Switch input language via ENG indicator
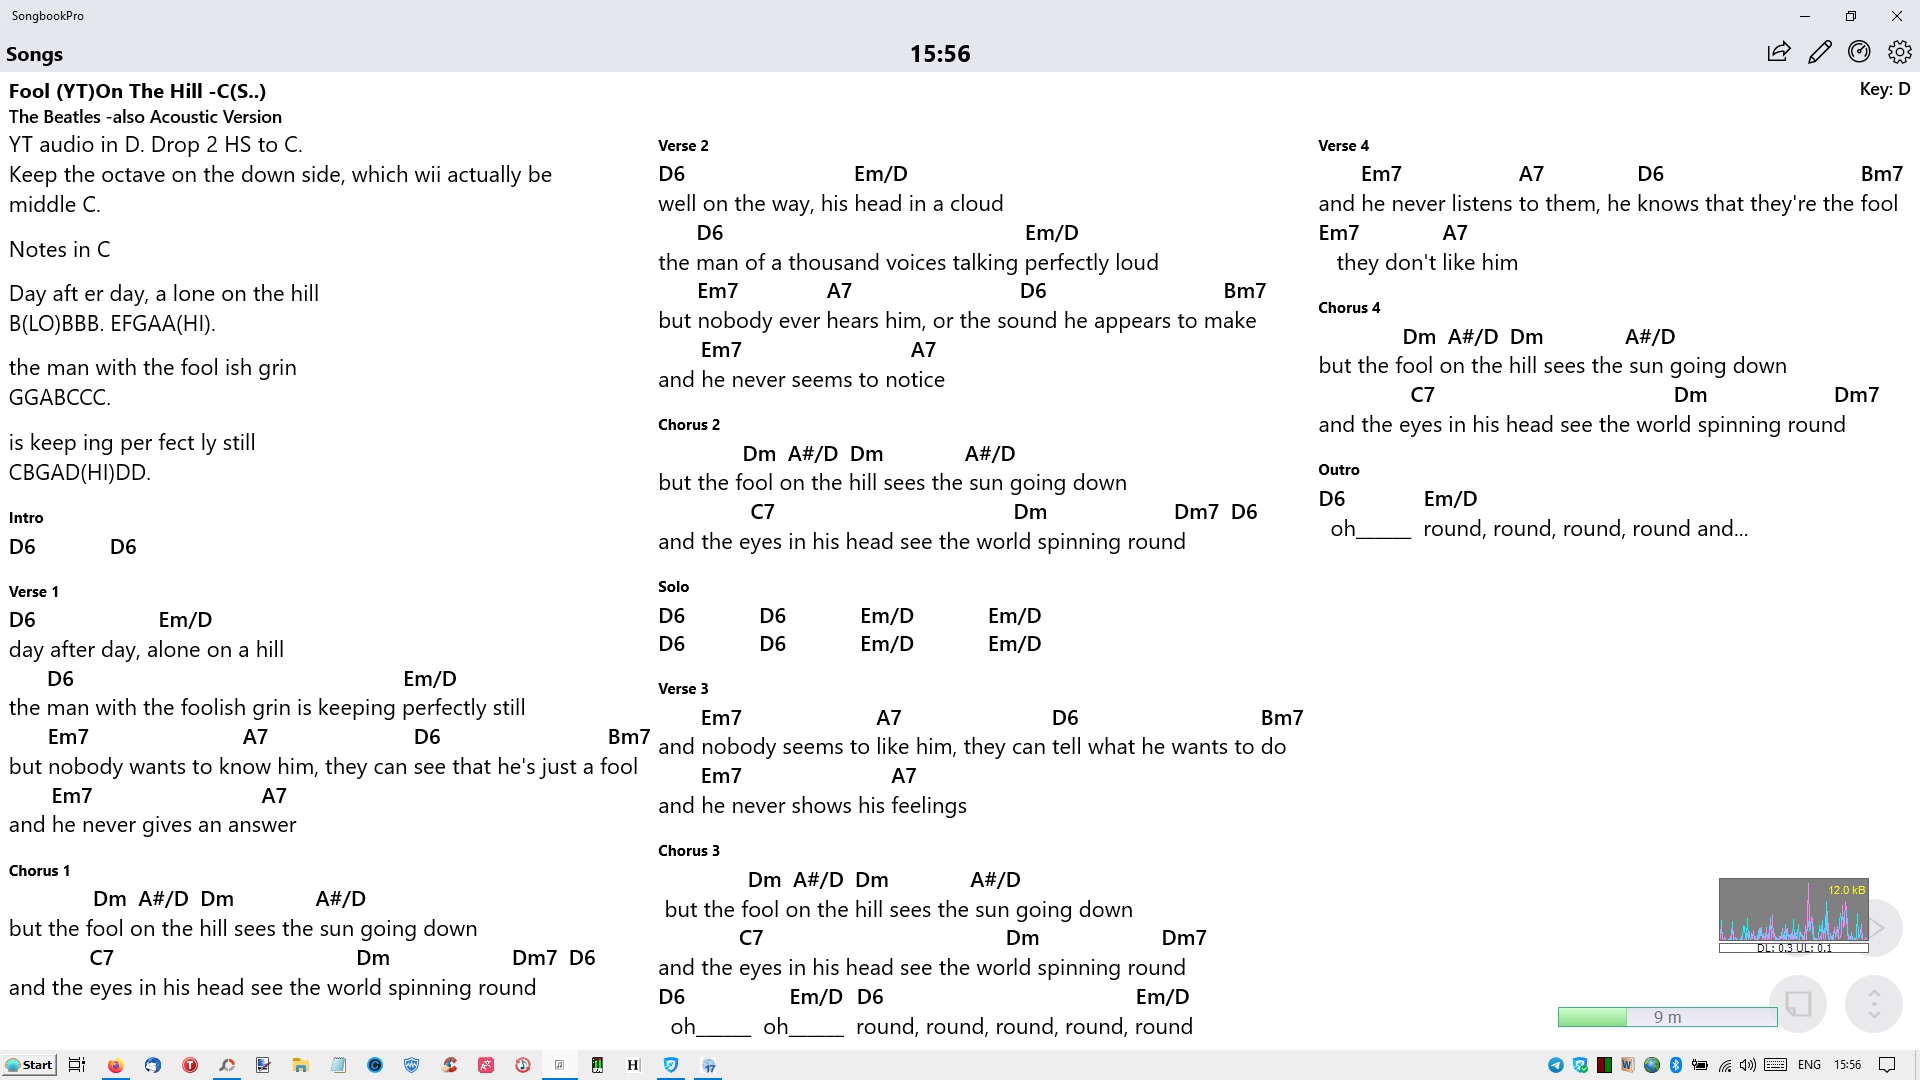Viewport: 1920px width, 1080px height. tap(1809, 1065)
